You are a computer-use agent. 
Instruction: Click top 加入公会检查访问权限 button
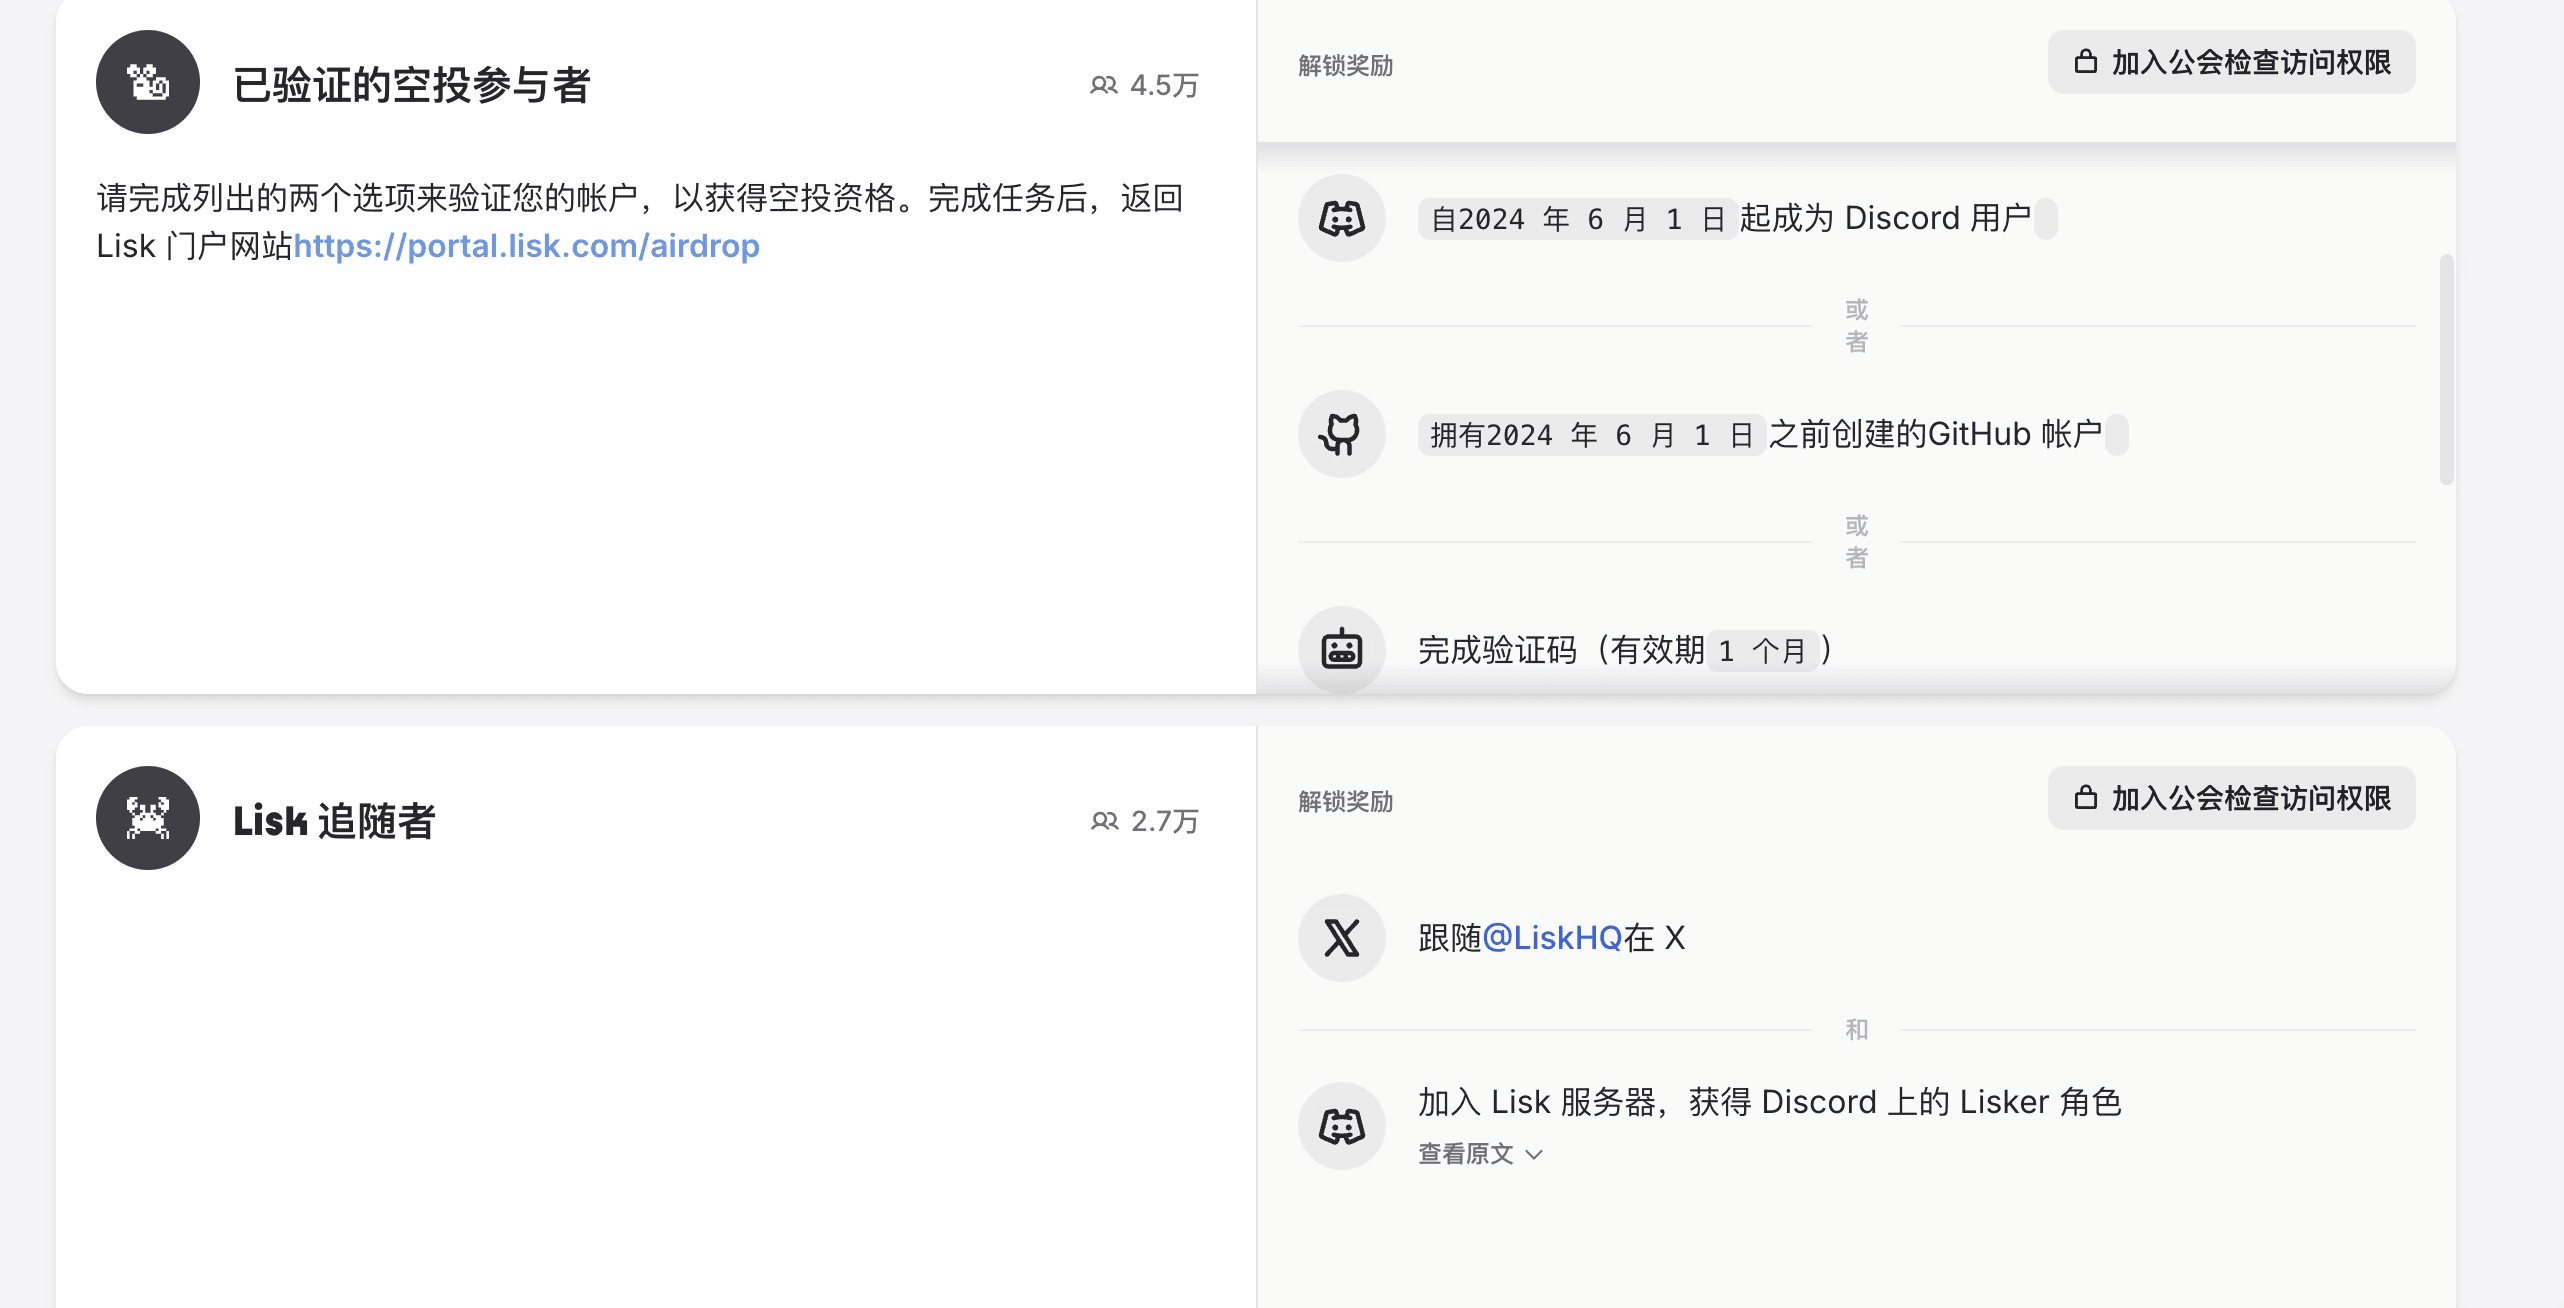point(2231,62)
